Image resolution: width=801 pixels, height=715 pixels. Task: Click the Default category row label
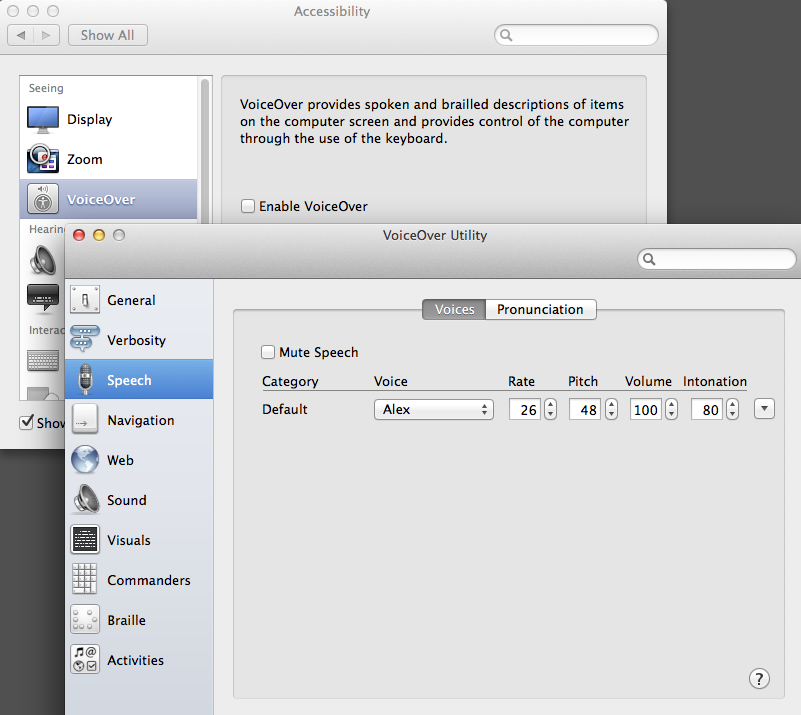[x=285, y=409]
